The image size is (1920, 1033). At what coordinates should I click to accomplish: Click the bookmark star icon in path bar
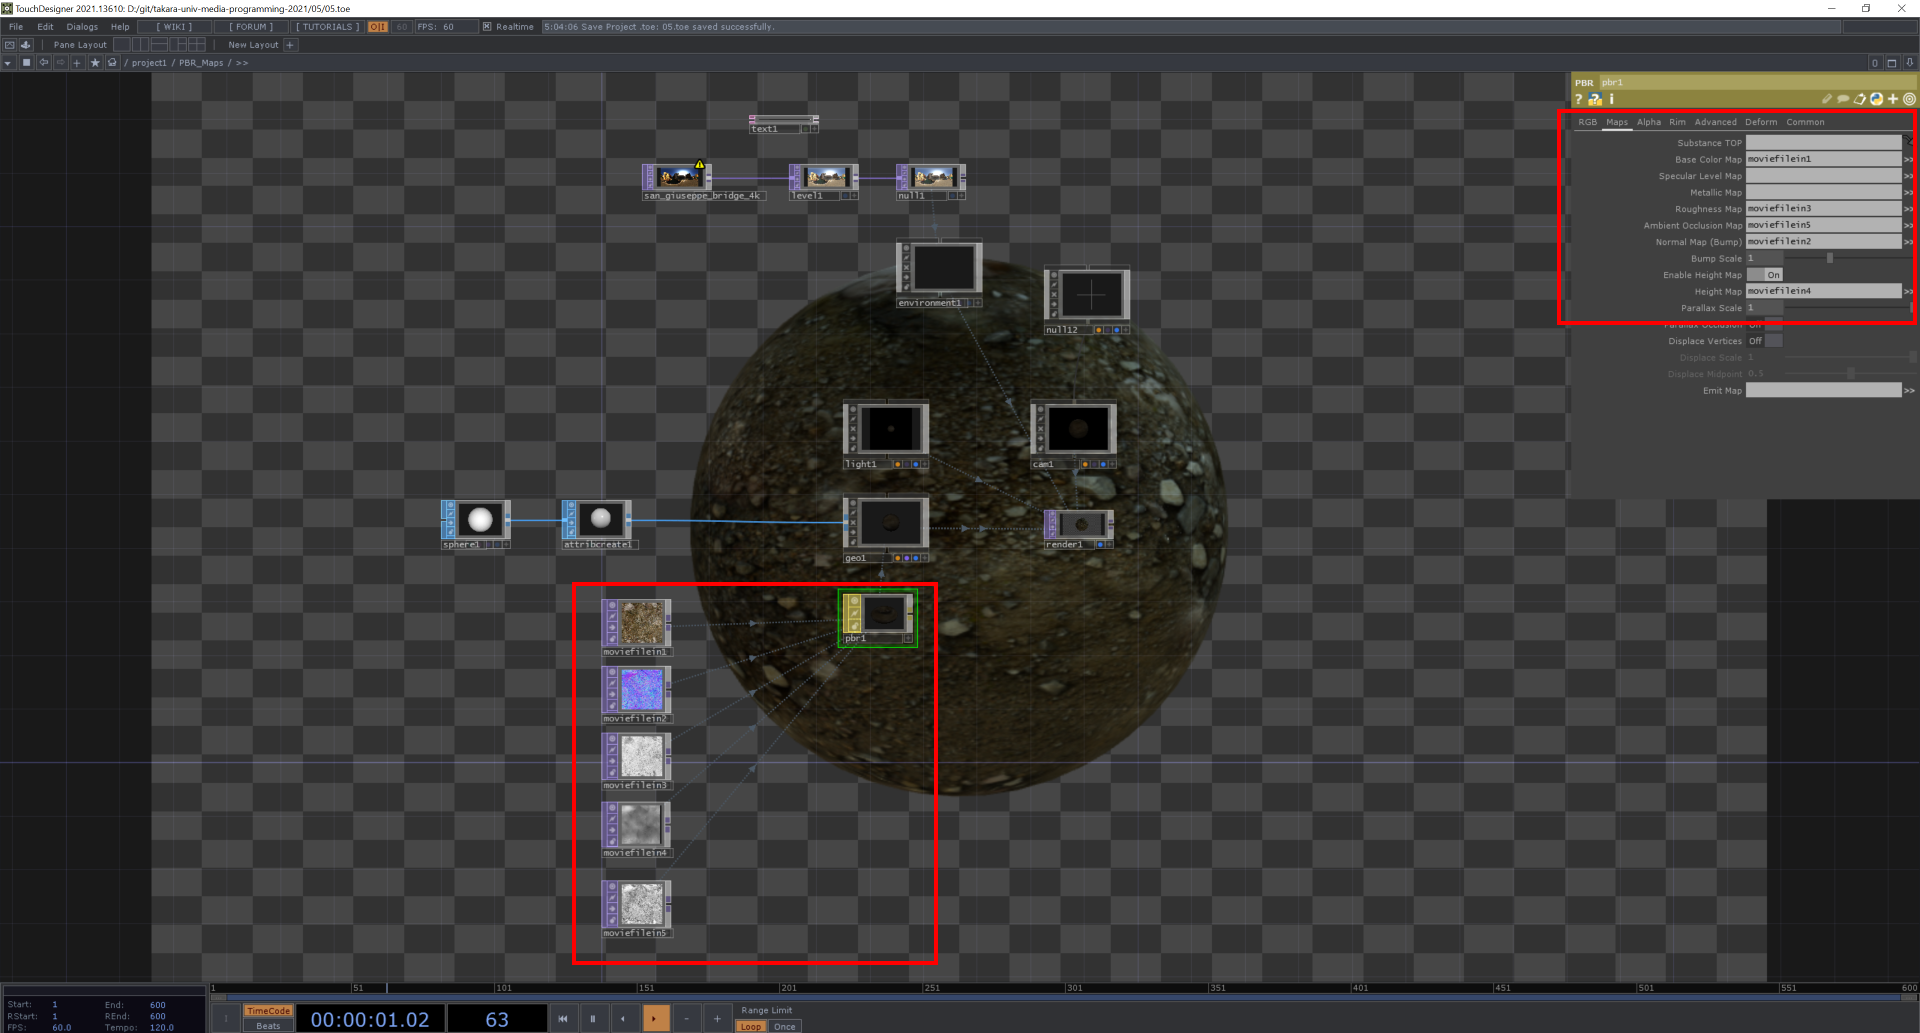95,63
